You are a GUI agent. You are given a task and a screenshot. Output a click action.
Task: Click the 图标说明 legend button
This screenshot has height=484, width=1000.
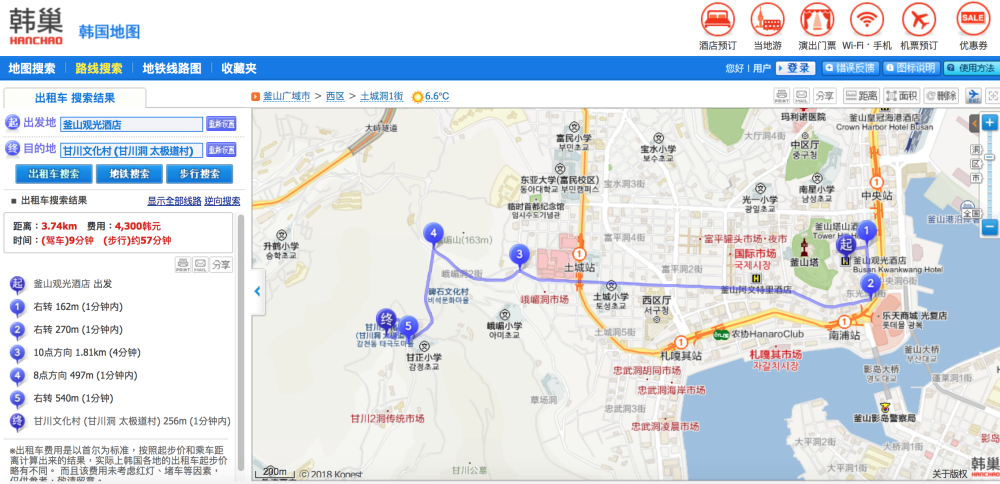[x=911, y=68]
